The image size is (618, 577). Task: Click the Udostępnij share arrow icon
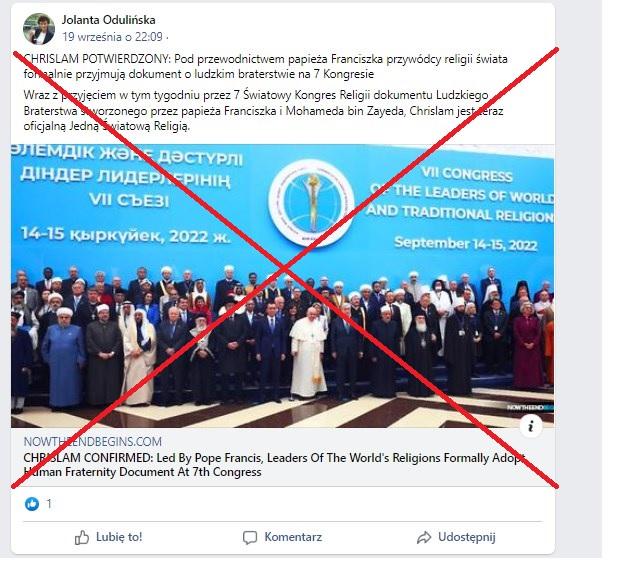tap(424, 537)
